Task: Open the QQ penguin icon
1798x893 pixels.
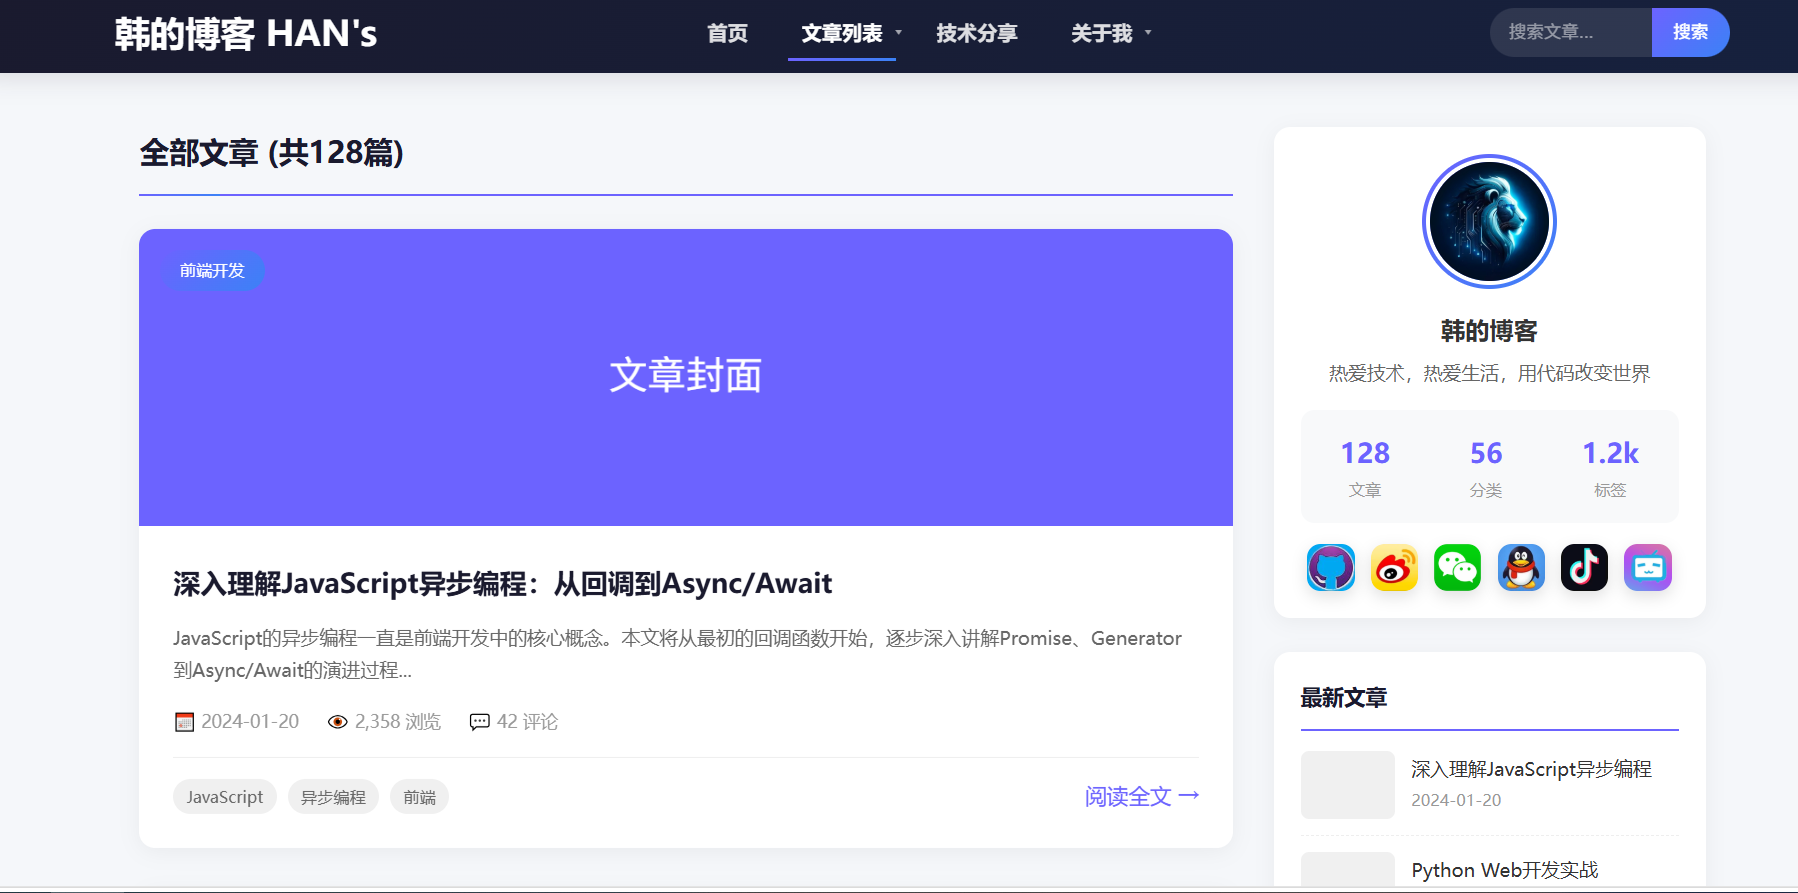Action: (1521, 568)
